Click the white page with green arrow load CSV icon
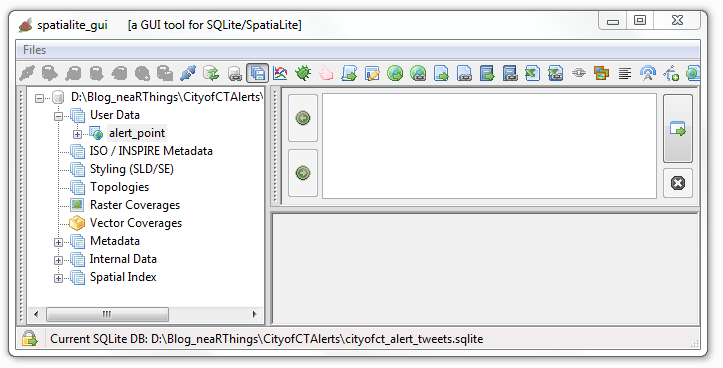The image size is (723, 368). click(x=441, y=73)
